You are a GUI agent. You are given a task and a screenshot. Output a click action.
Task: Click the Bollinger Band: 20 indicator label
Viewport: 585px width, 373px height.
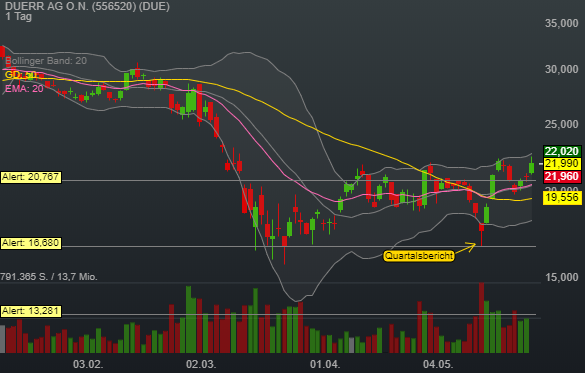click(46, 61)
